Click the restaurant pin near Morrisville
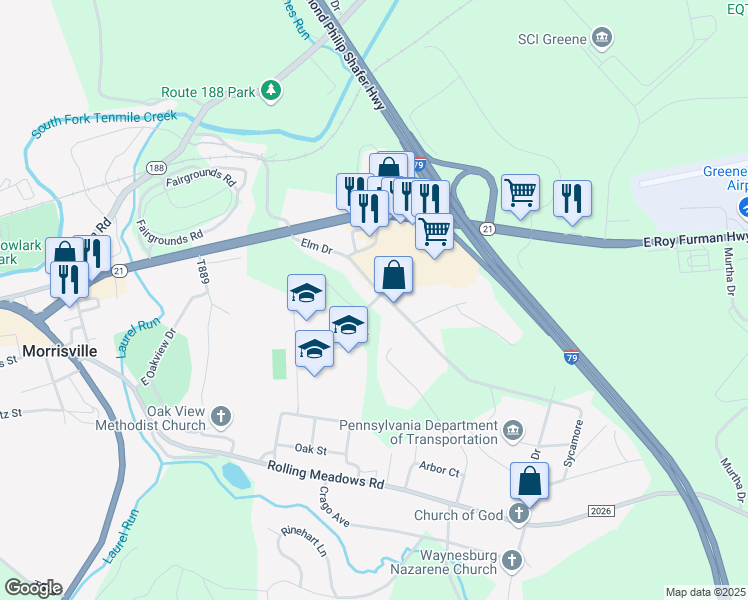 click(x=70, y=280)
